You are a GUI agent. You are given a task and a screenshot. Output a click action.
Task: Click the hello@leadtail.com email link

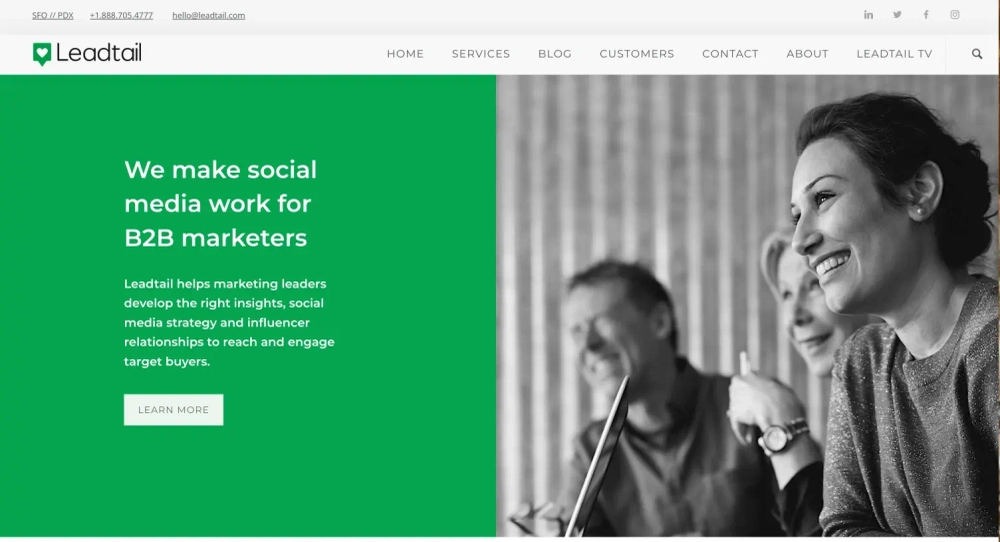[x=209, y=15]
